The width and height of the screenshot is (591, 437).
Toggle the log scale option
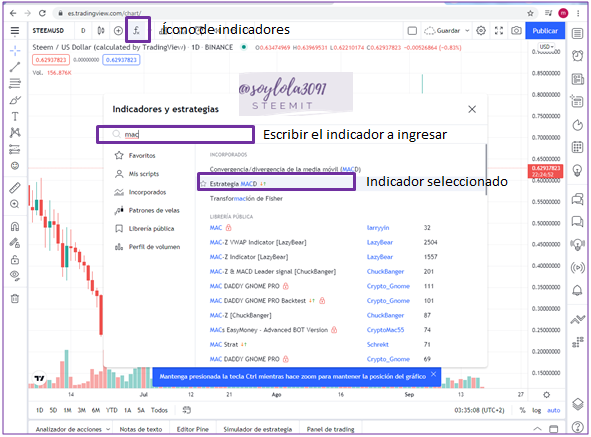tap(536, 410)
